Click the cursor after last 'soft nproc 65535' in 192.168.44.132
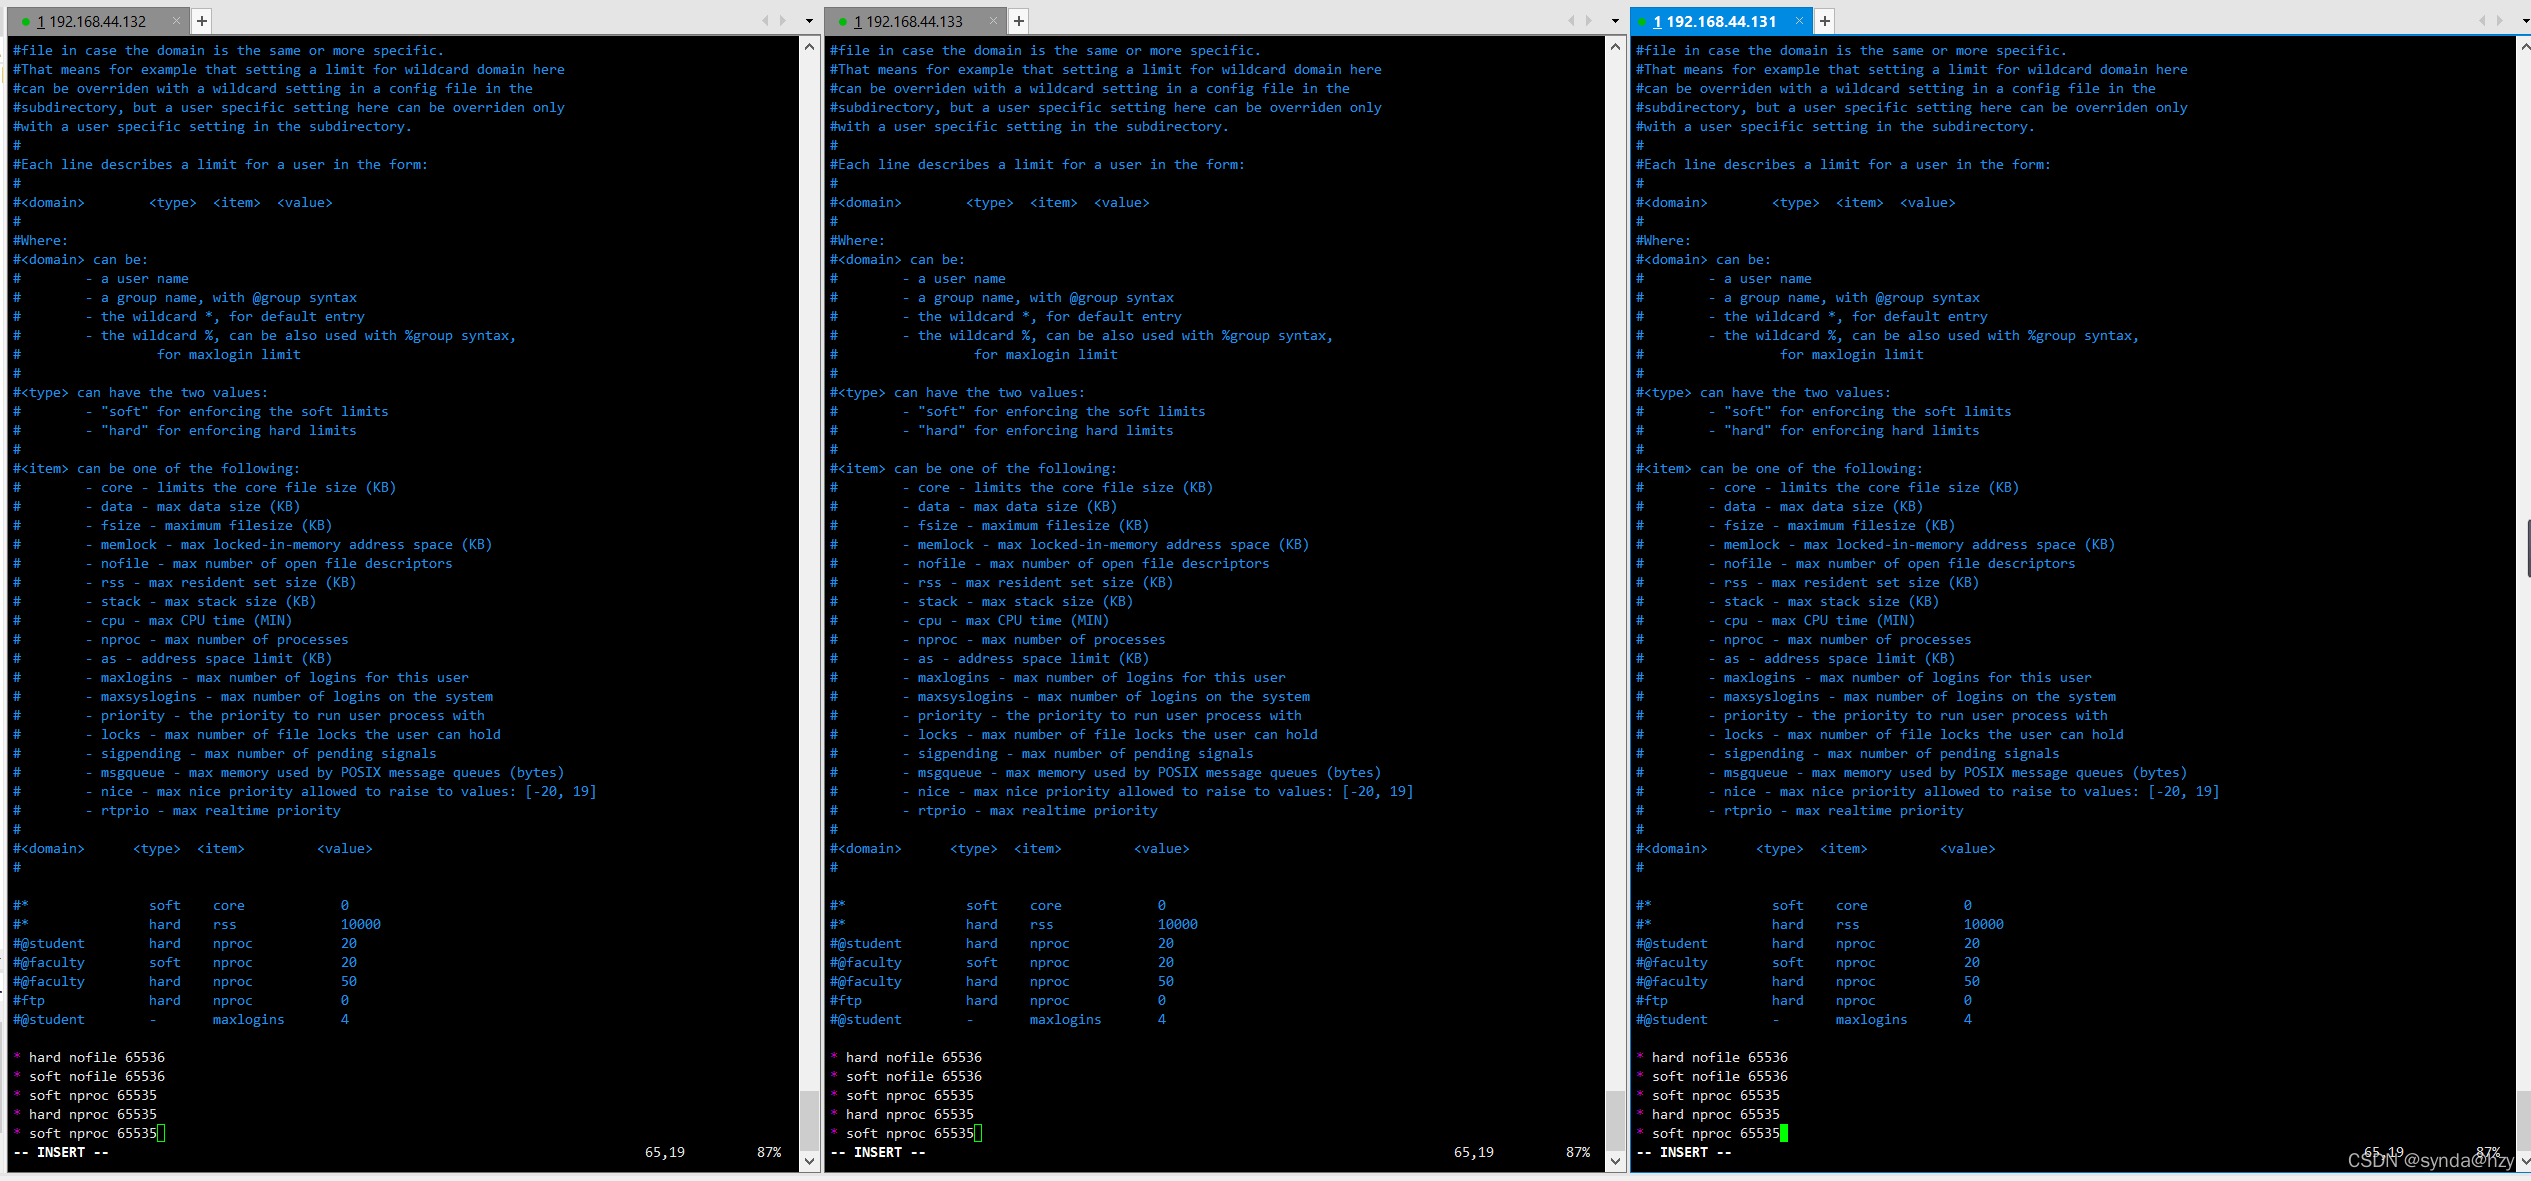Image resolution: width=2531 pixels, height=1181 pixels. click(x=161, y=1133)
